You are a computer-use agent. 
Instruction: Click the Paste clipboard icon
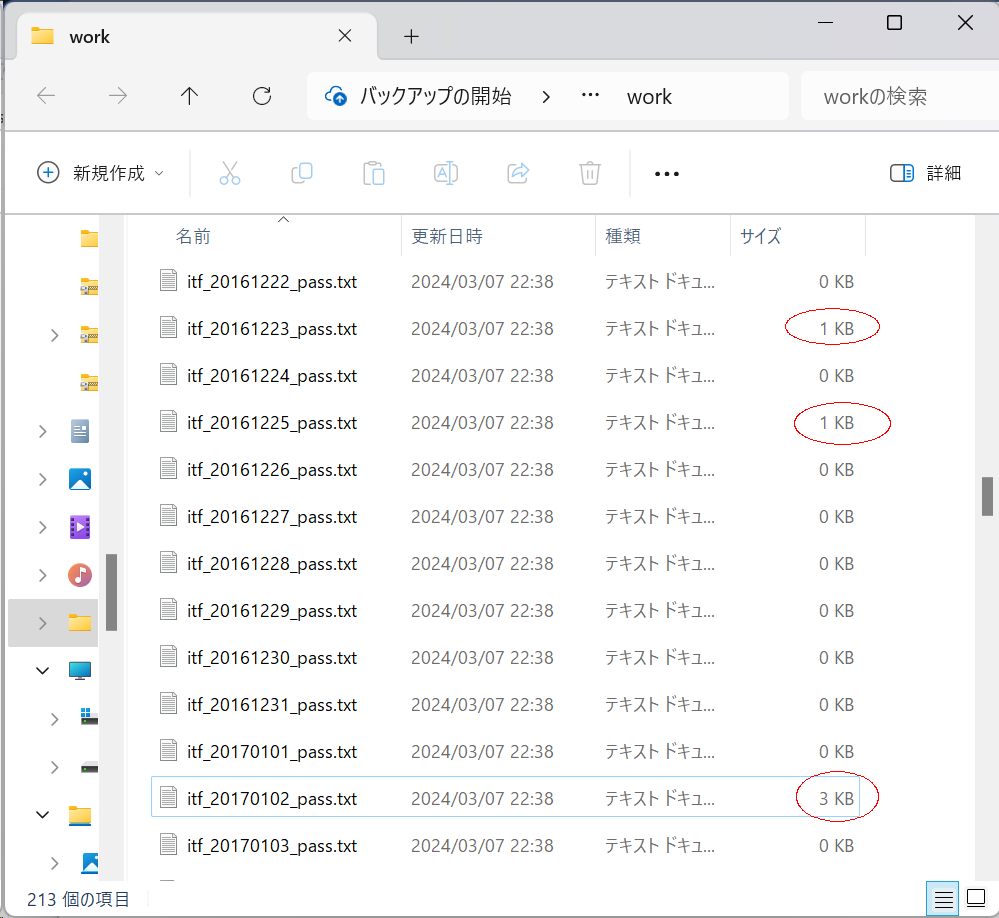coord(373,173)
